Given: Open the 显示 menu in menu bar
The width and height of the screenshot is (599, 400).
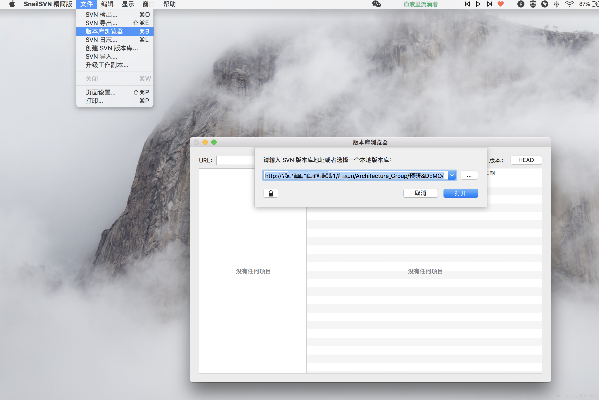Looking at the screenshot, I should 128,4.
